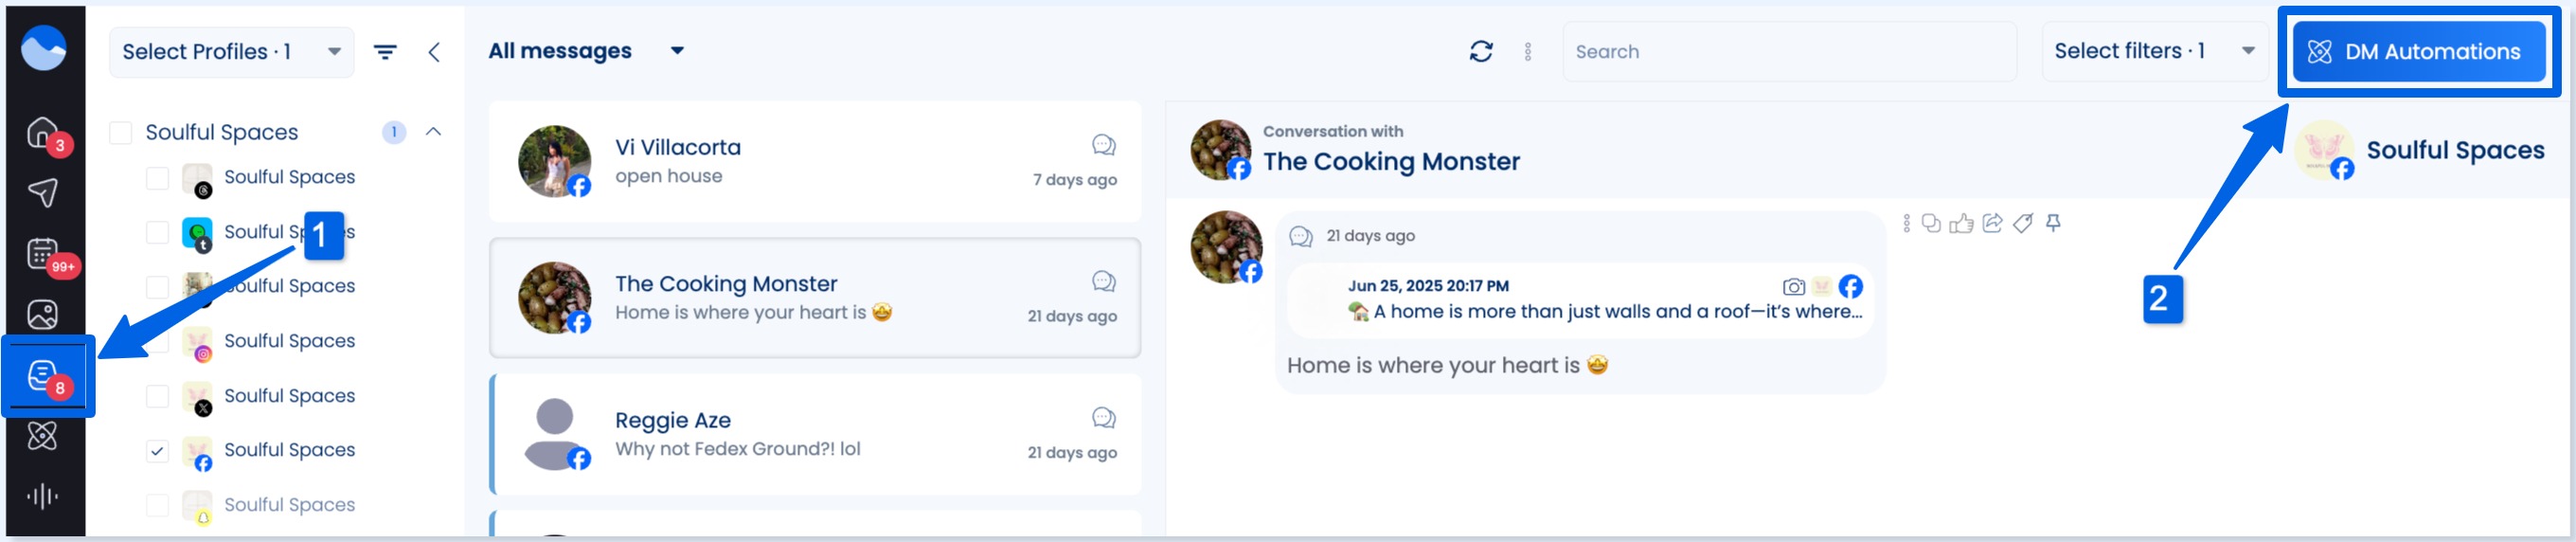Open the inbox icon in sidebar
The image size is (2576, 542).
(x=43, y=377)
